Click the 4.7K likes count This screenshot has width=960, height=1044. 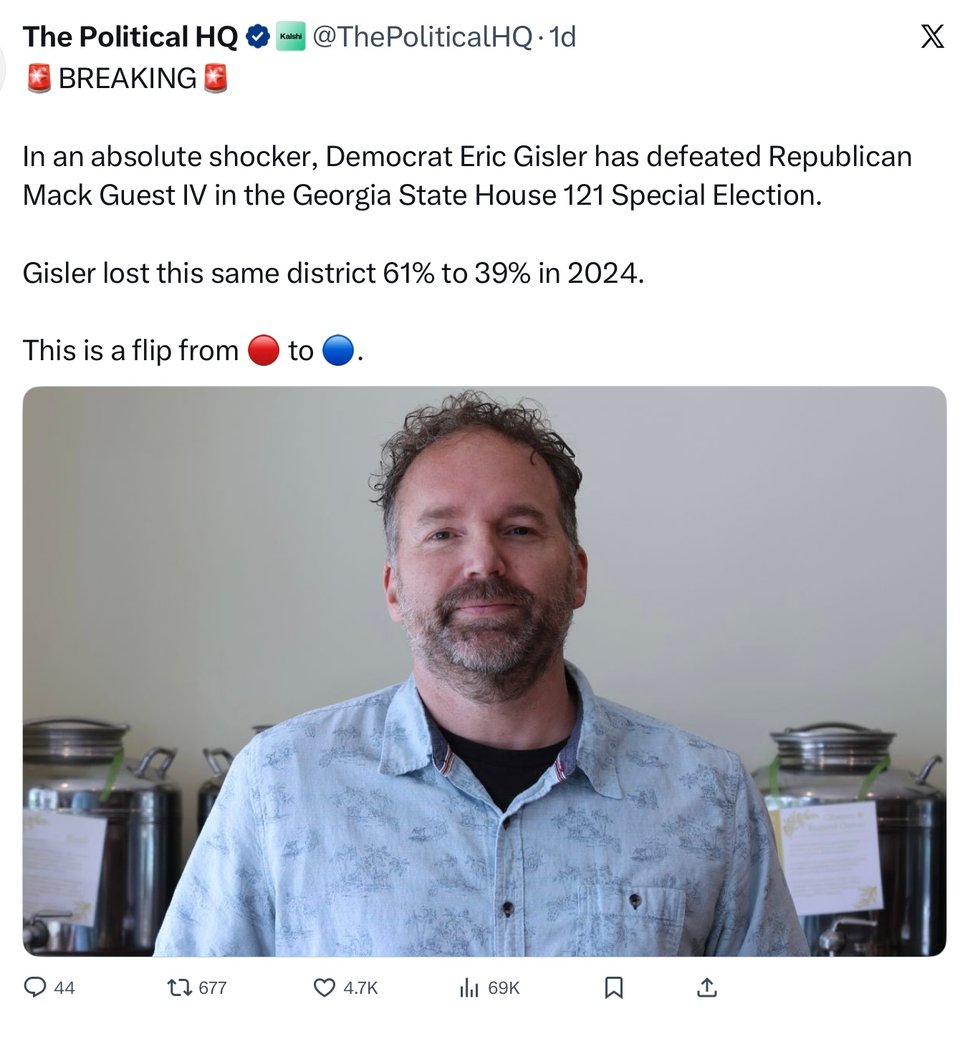coord(359,987)
